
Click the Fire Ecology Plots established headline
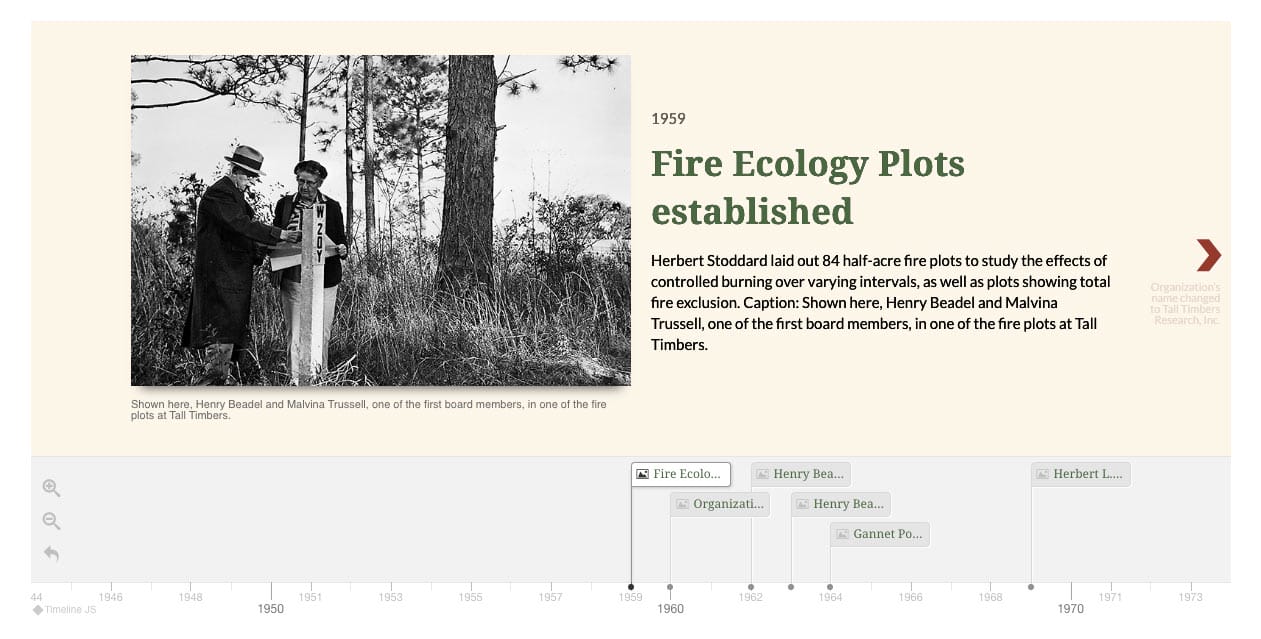807,187
